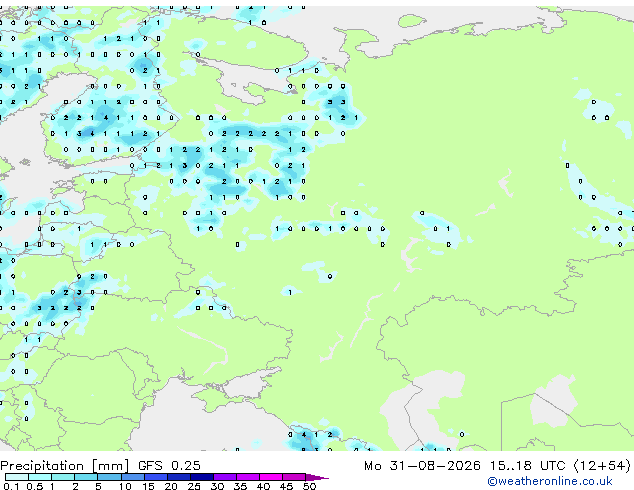Click the Mo 31-08-2026 date text

tap(423, 466)
